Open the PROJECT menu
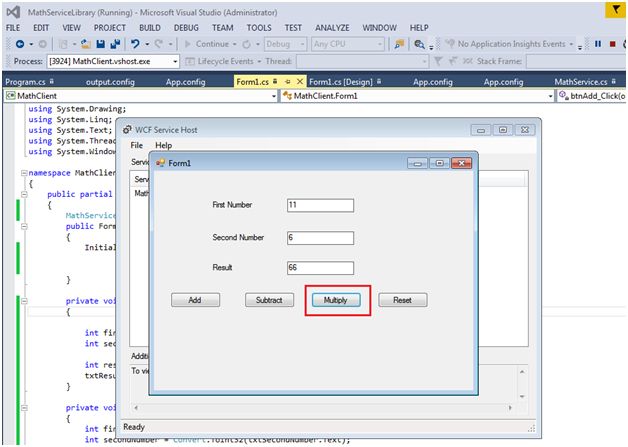 [110, 28]
